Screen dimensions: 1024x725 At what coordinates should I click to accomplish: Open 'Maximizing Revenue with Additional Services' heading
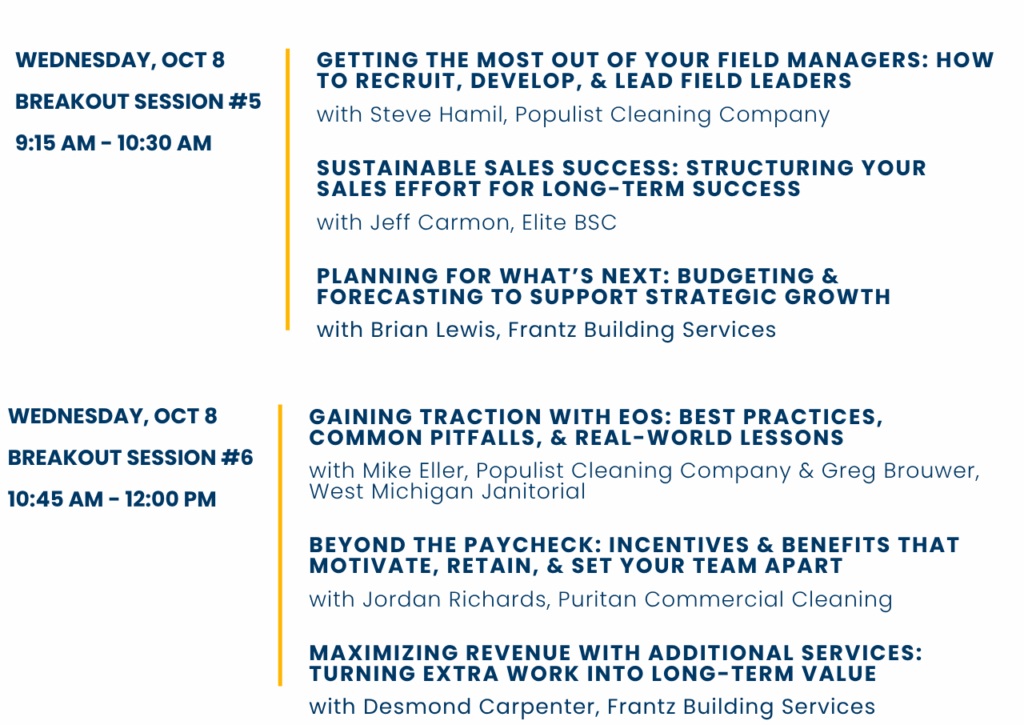(615, 663)
